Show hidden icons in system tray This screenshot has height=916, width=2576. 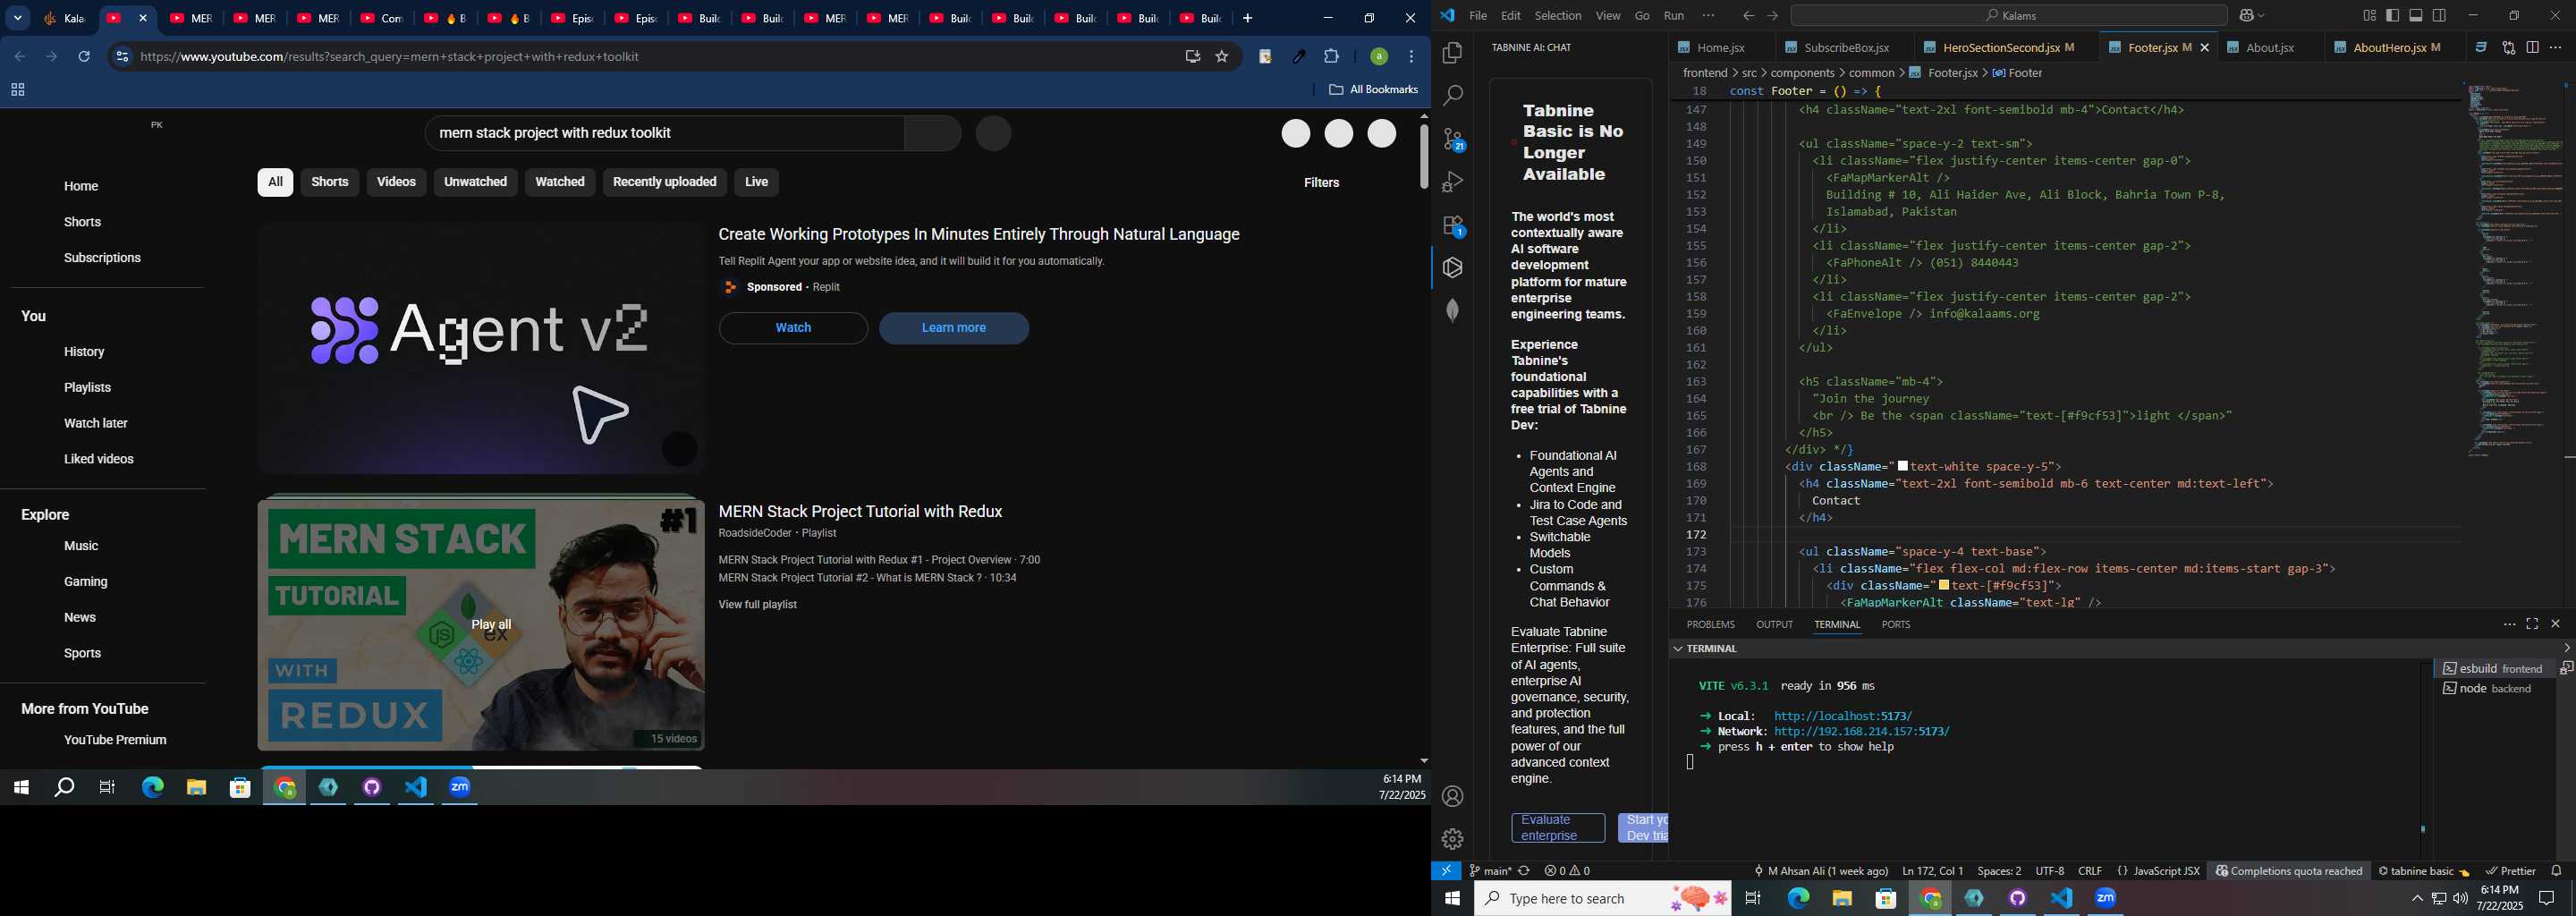pyautogui.click(x=2417, y=898)
